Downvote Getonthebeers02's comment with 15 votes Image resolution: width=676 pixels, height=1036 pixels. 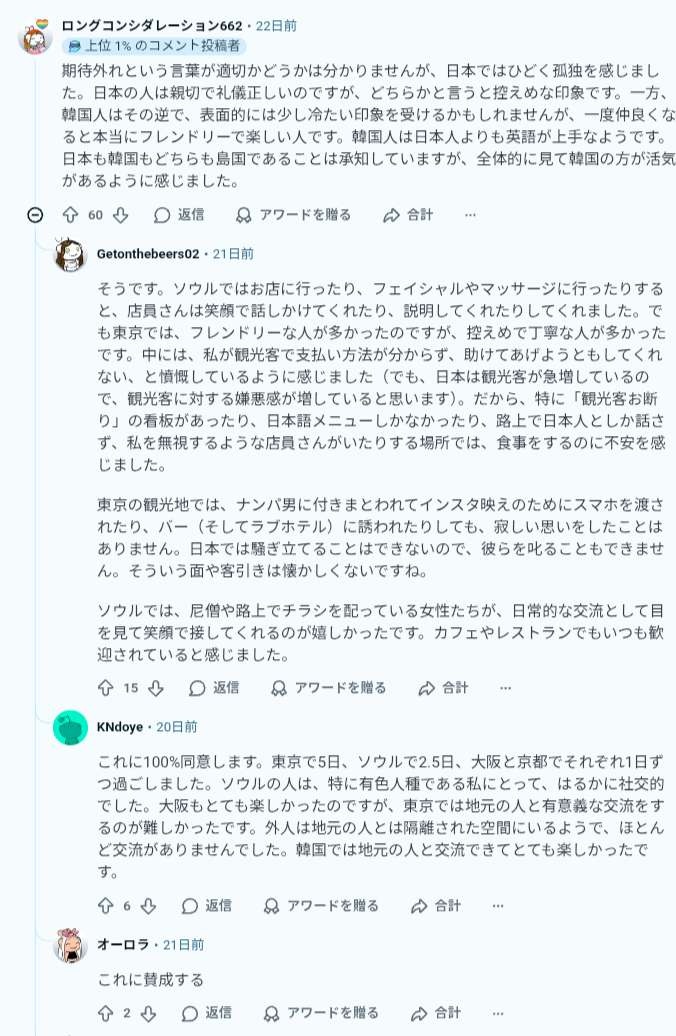(155, 688)
